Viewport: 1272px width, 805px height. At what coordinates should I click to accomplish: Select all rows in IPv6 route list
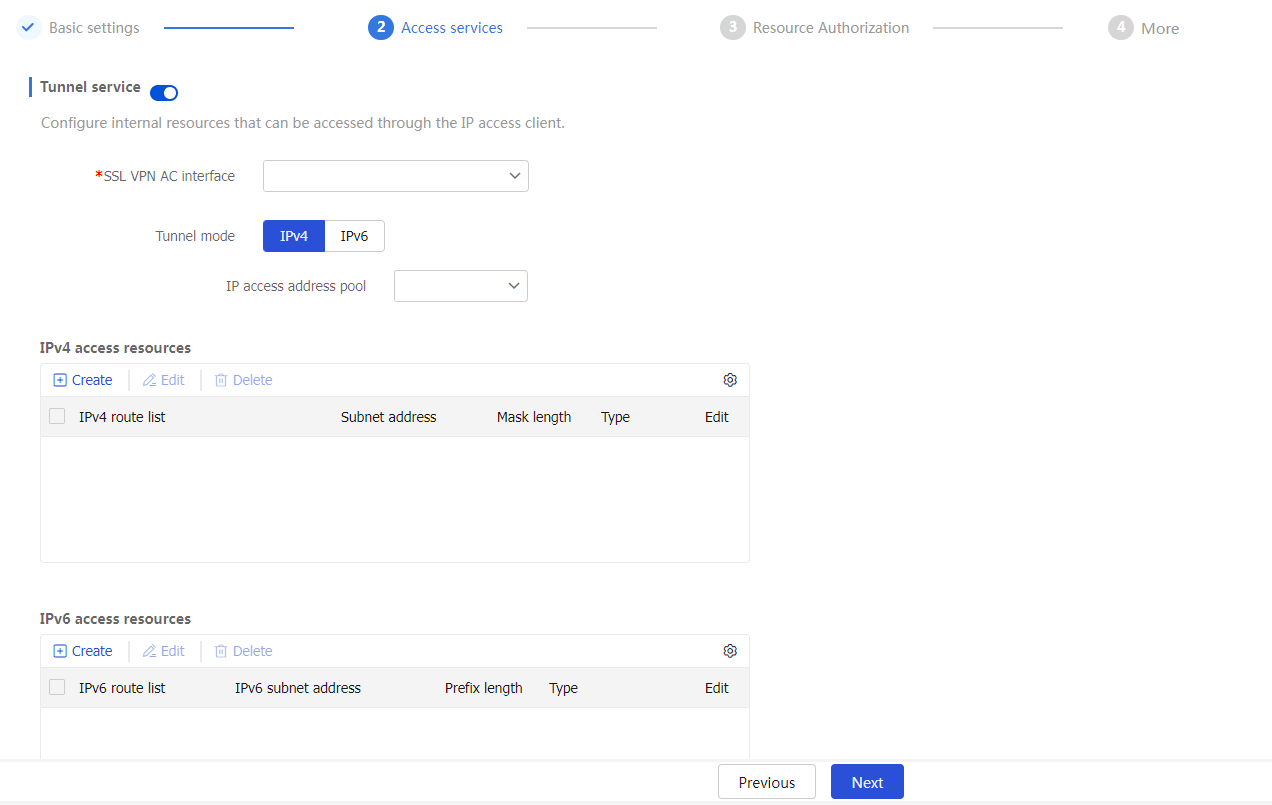click(57, 688)
